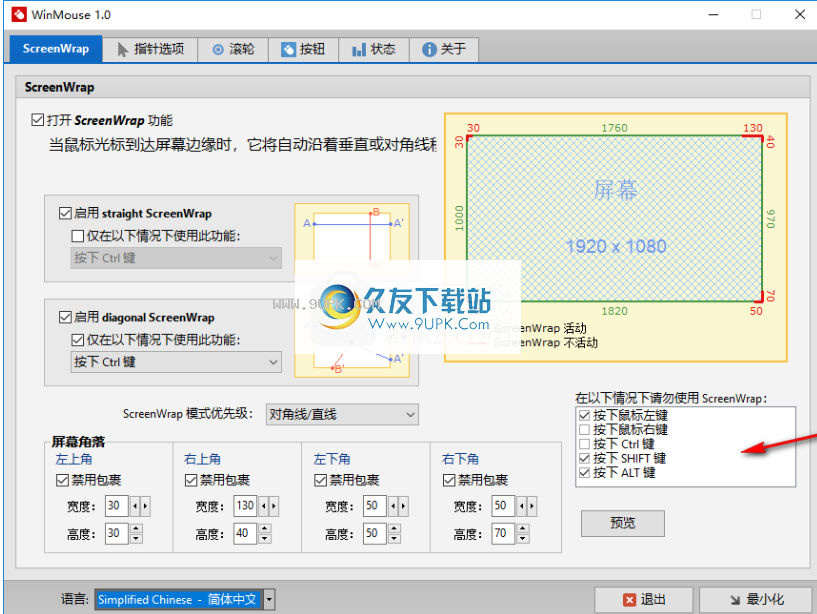Screen dimensions: 817x614
Task: Click the 右下角 高度 field showing 70
Action: pos(503,533)
